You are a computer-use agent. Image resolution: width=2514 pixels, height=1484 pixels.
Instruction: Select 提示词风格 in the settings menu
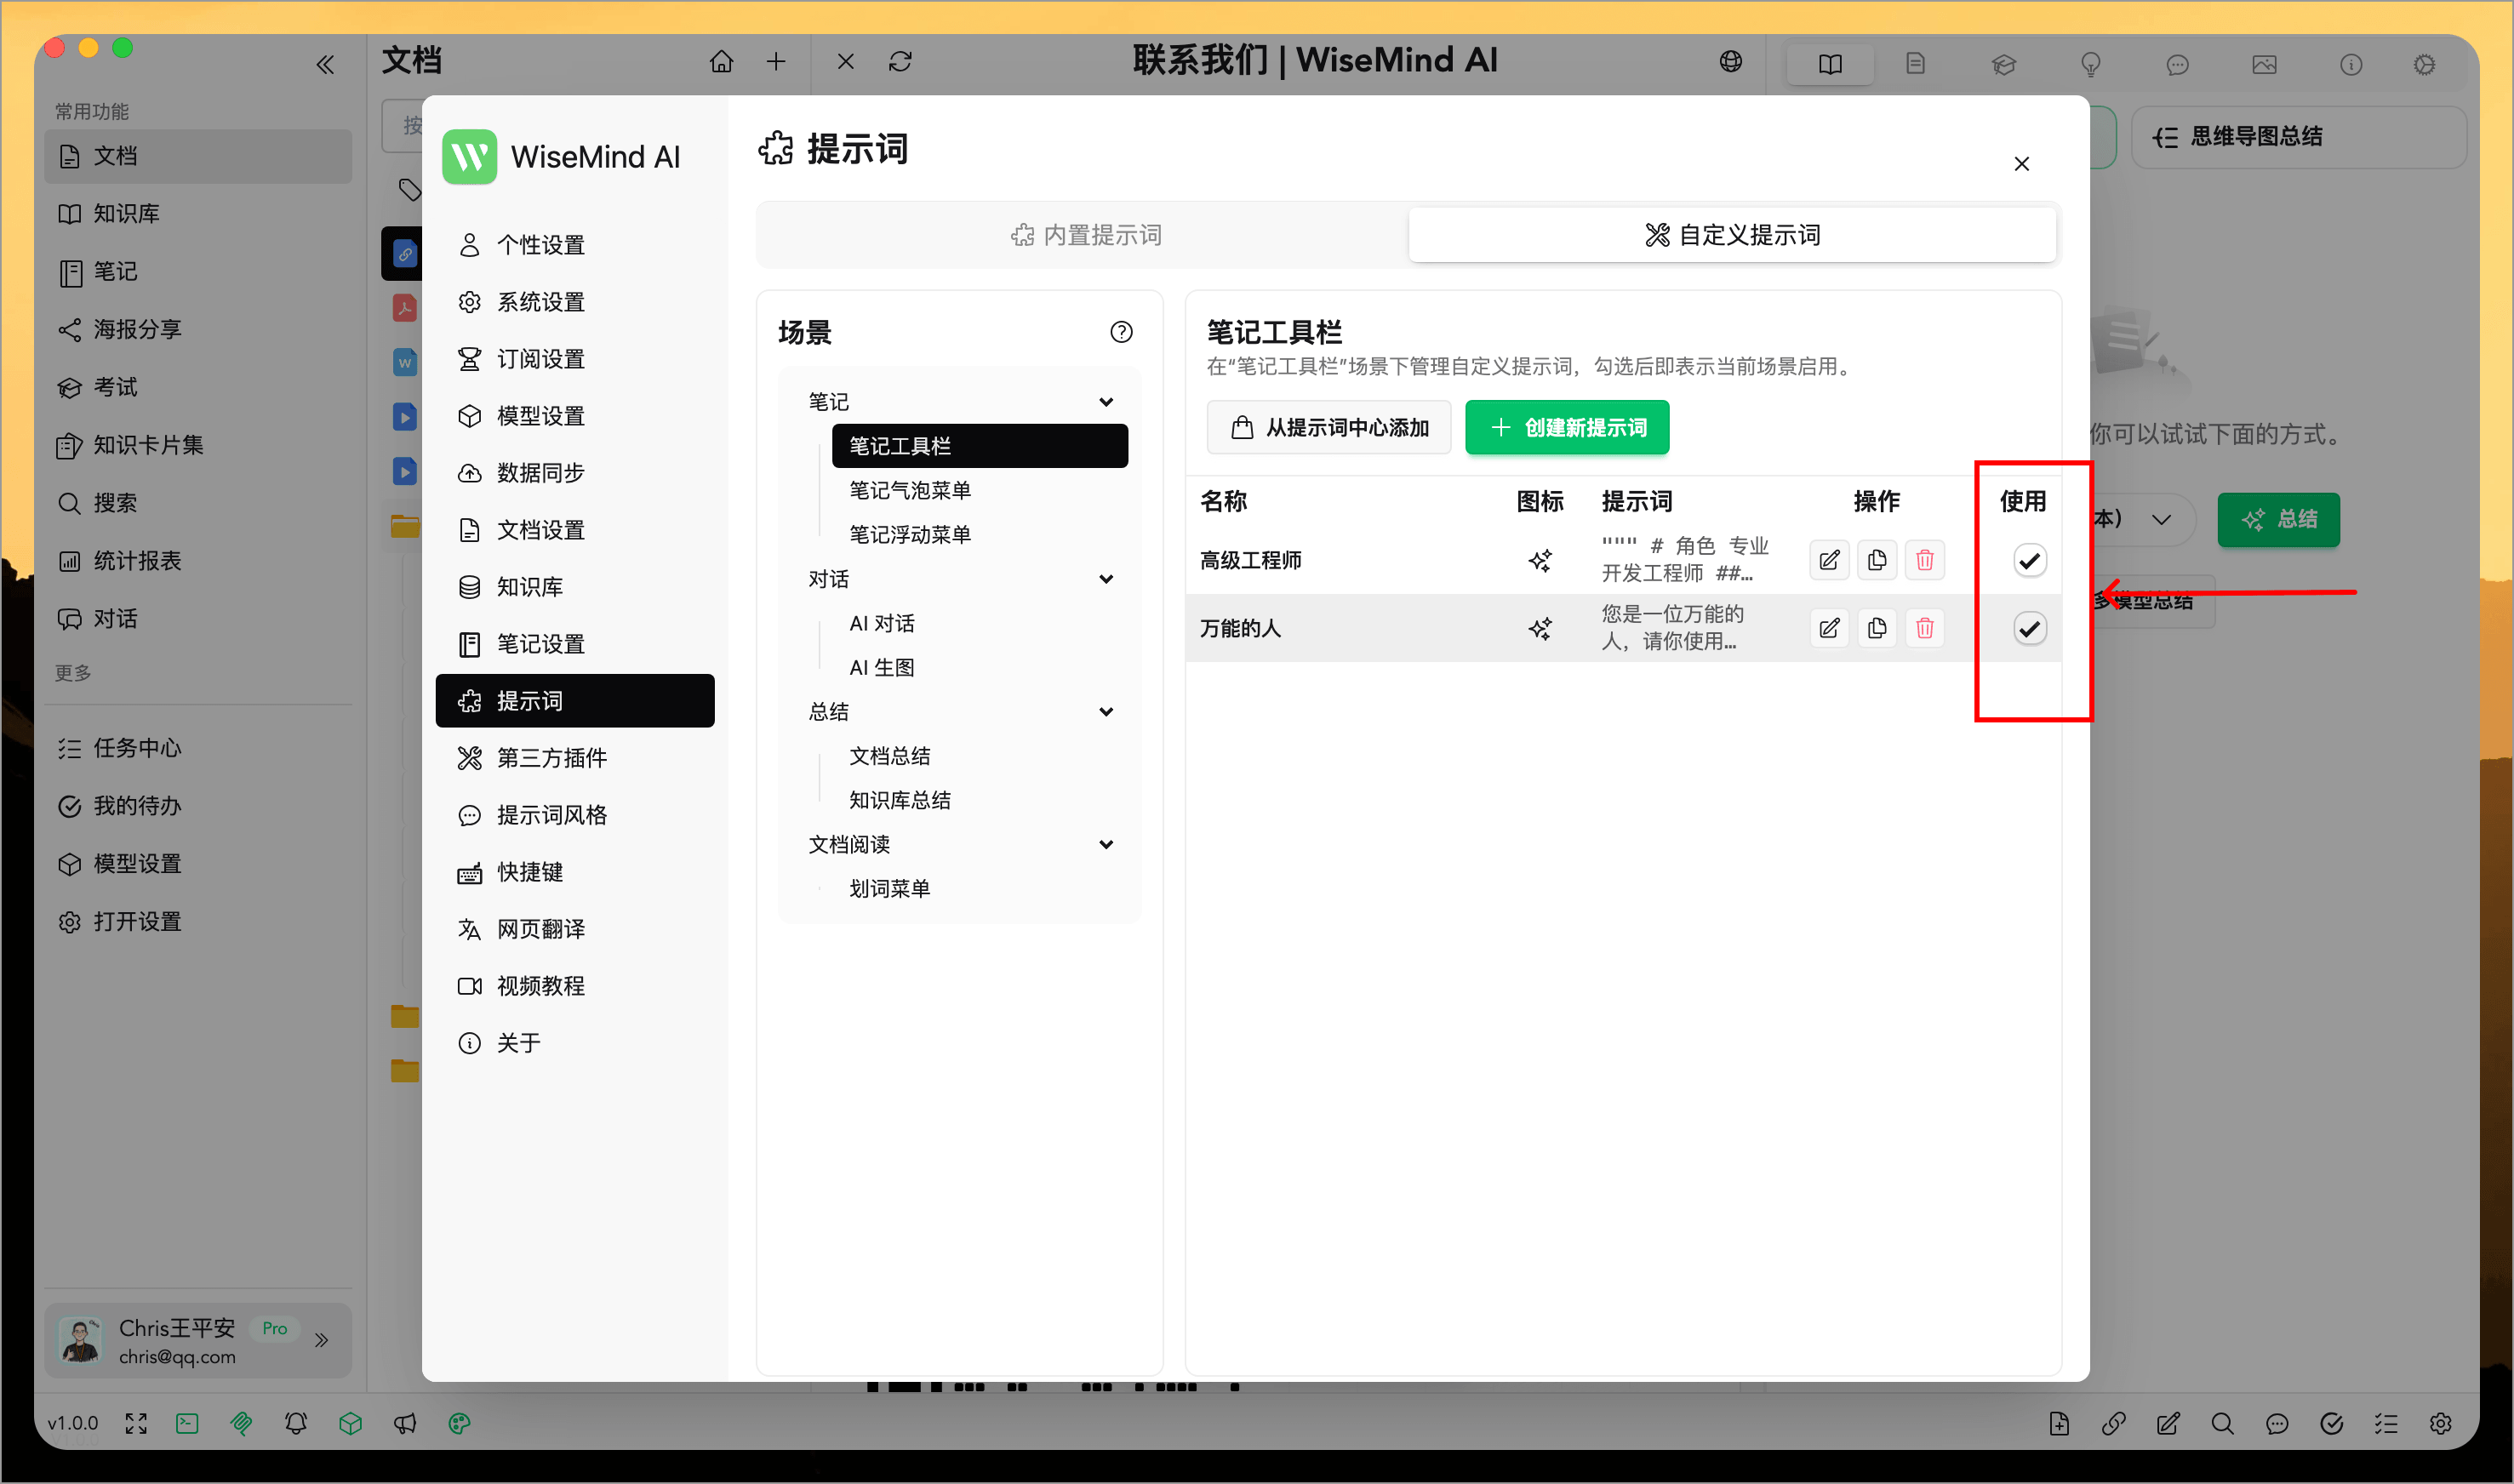(551, 815)
